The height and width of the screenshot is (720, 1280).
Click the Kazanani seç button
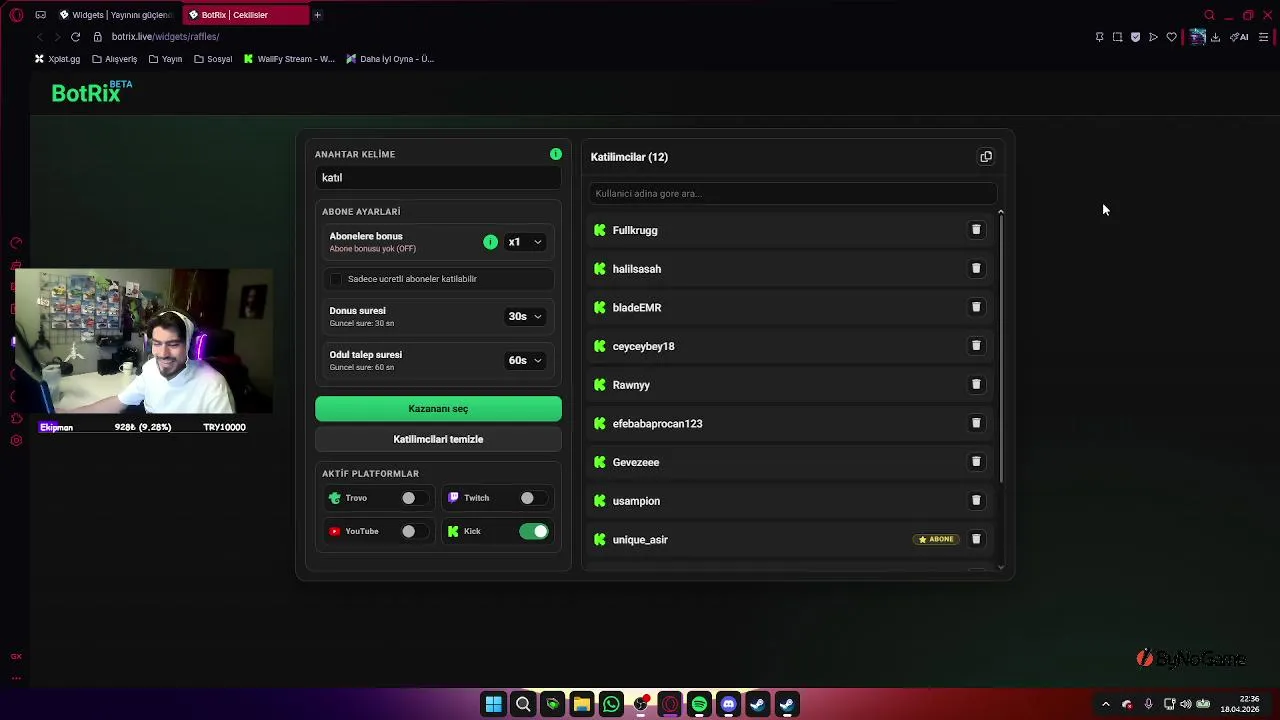coord(438,409)
